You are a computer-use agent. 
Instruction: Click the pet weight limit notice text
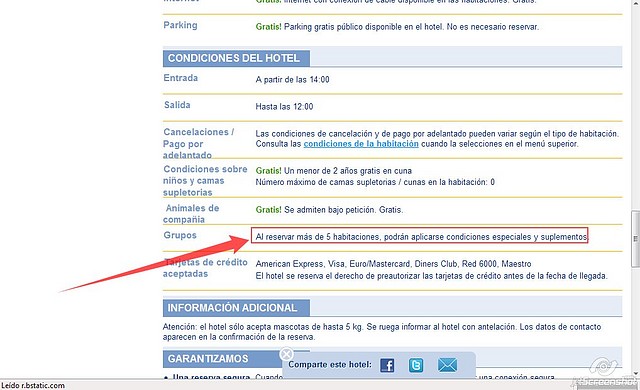coord(382,332)
